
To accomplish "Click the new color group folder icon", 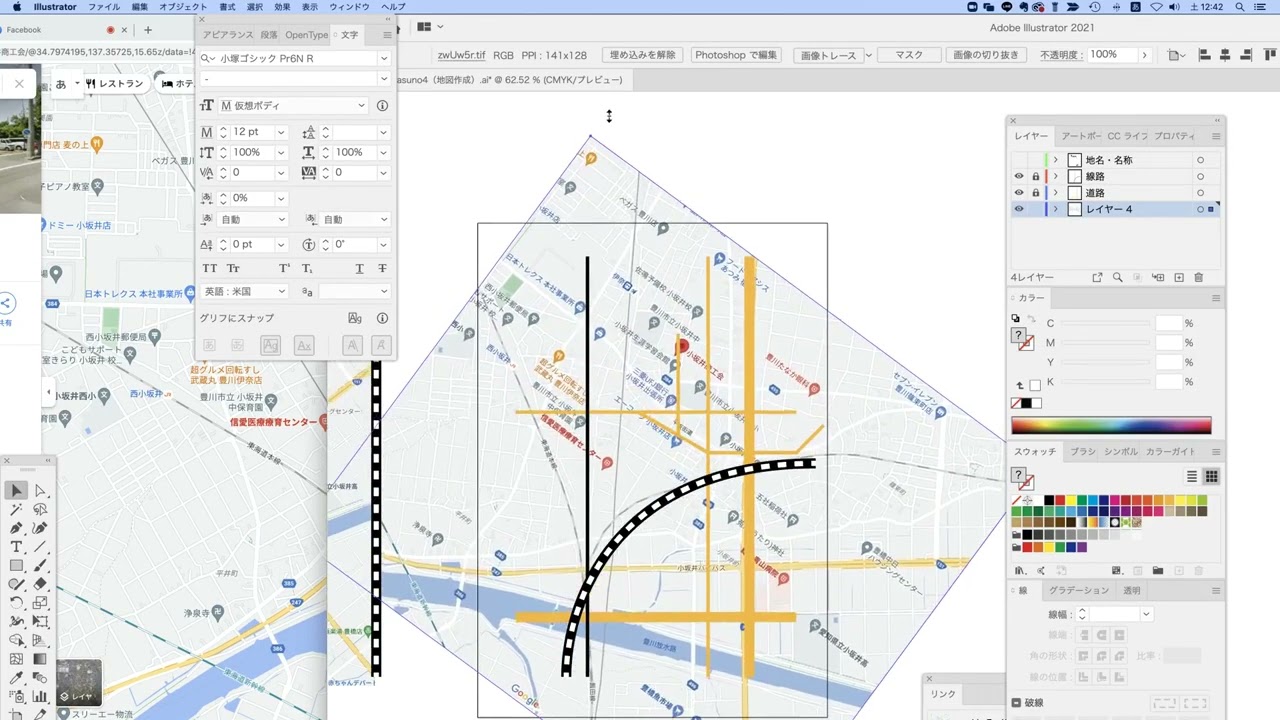I will point(1157,570).
